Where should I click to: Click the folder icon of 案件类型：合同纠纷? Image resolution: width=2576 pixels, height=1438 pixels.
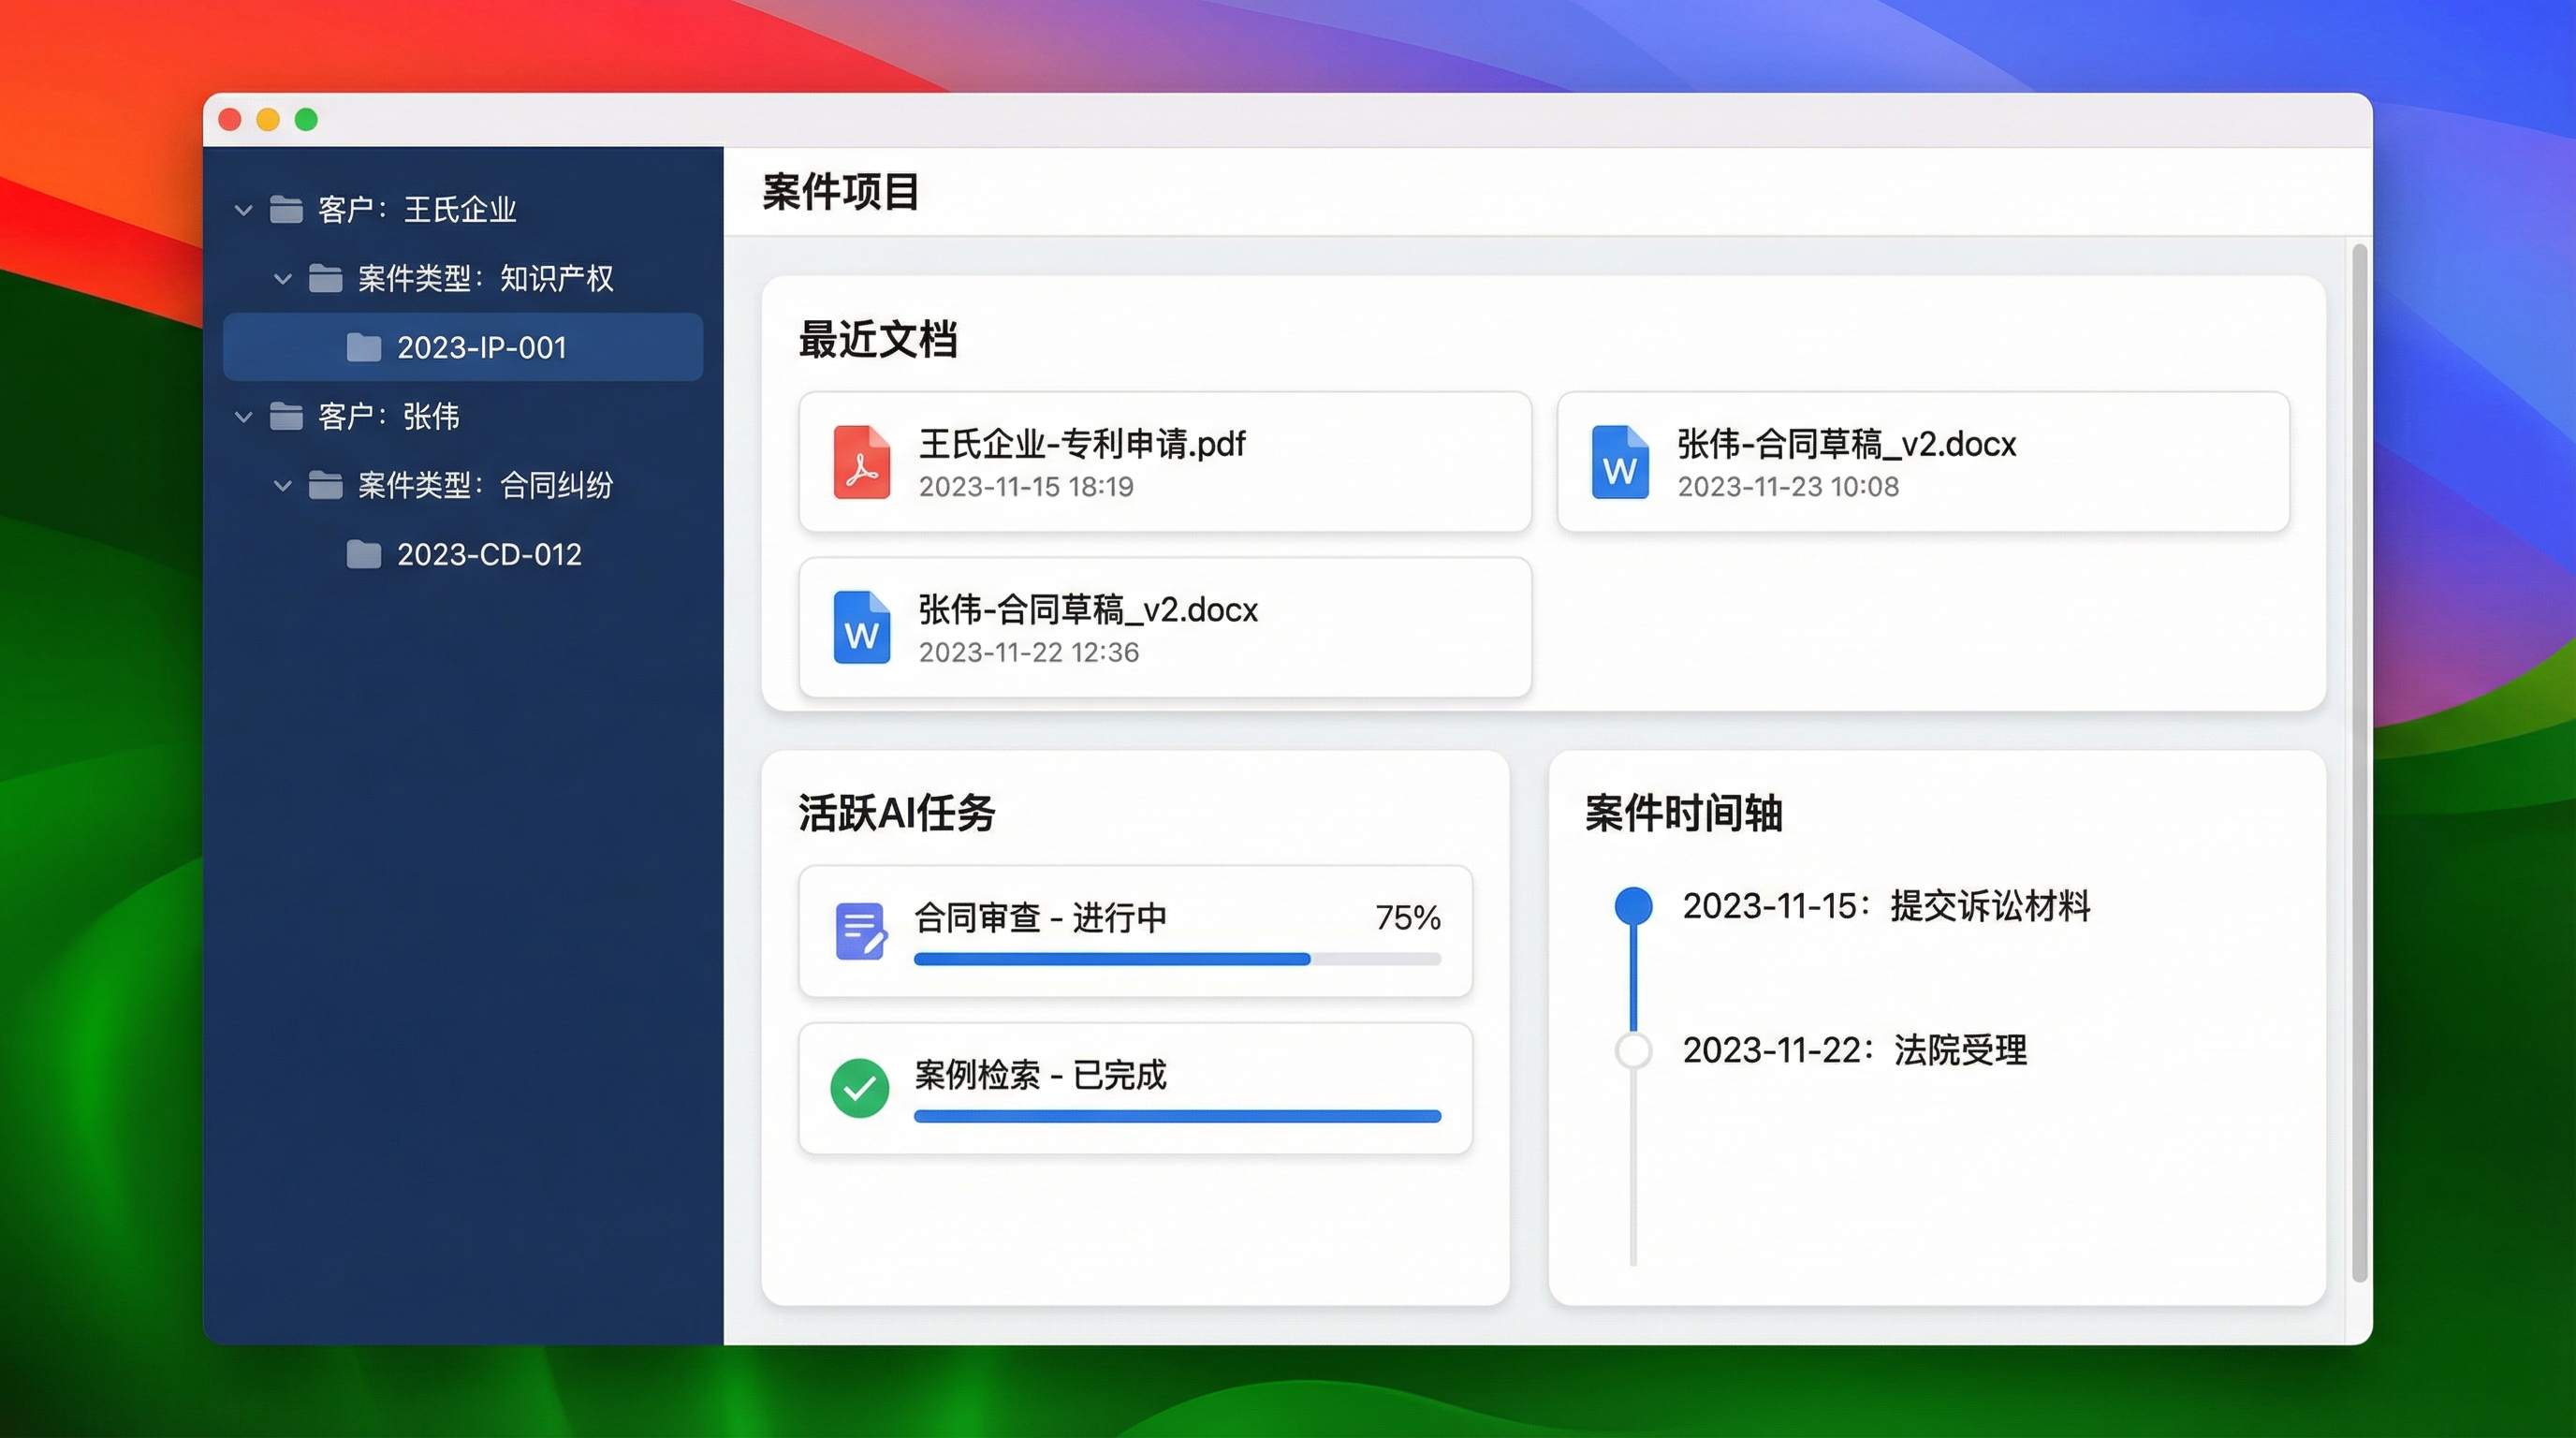pyautogui.click(x=325, y=485)
